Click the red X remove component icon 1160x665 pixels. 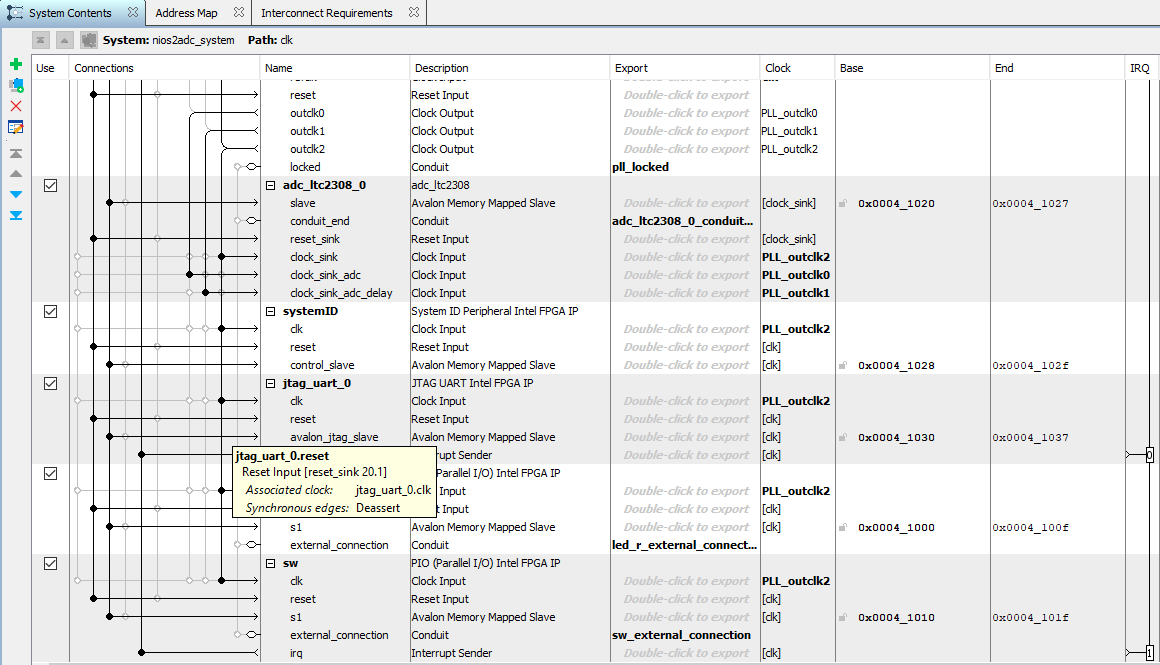[16, 106]
